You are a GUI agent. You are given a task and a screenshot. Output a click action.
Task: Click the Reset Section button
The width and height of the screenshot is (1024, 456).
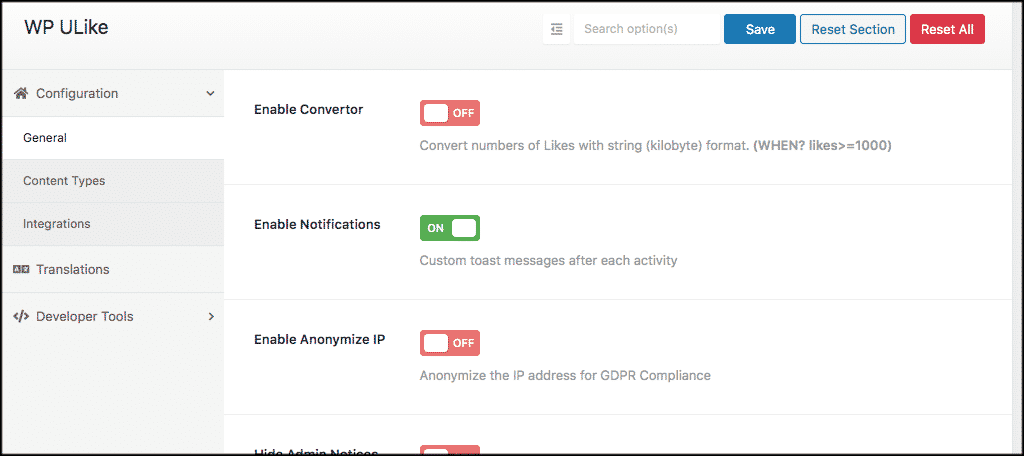coord(853,29)
